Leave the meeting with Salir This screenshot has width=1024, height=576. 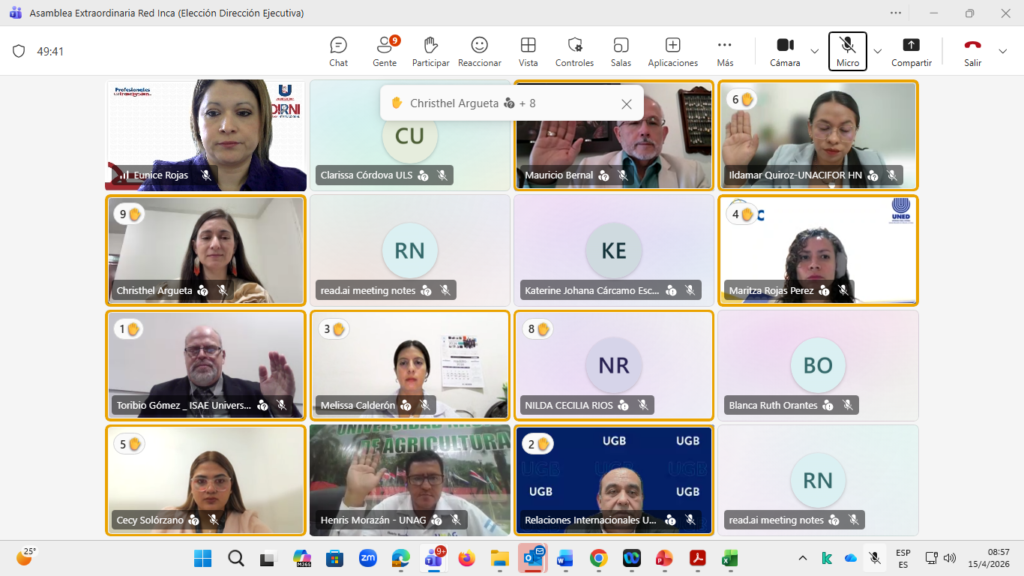pos(972,51)
